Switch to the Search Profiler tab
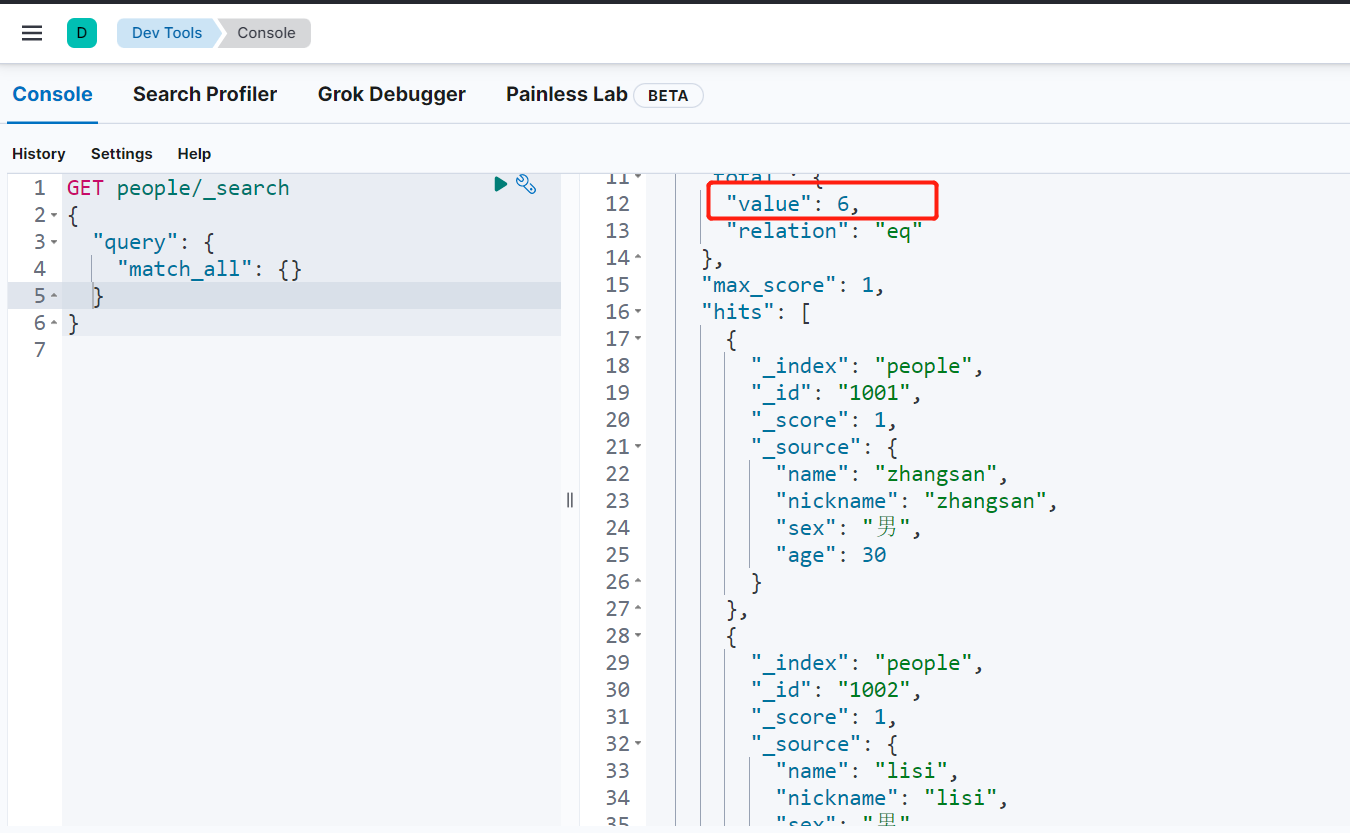Viewport: 1350px width, 833px height. point(205,94)
